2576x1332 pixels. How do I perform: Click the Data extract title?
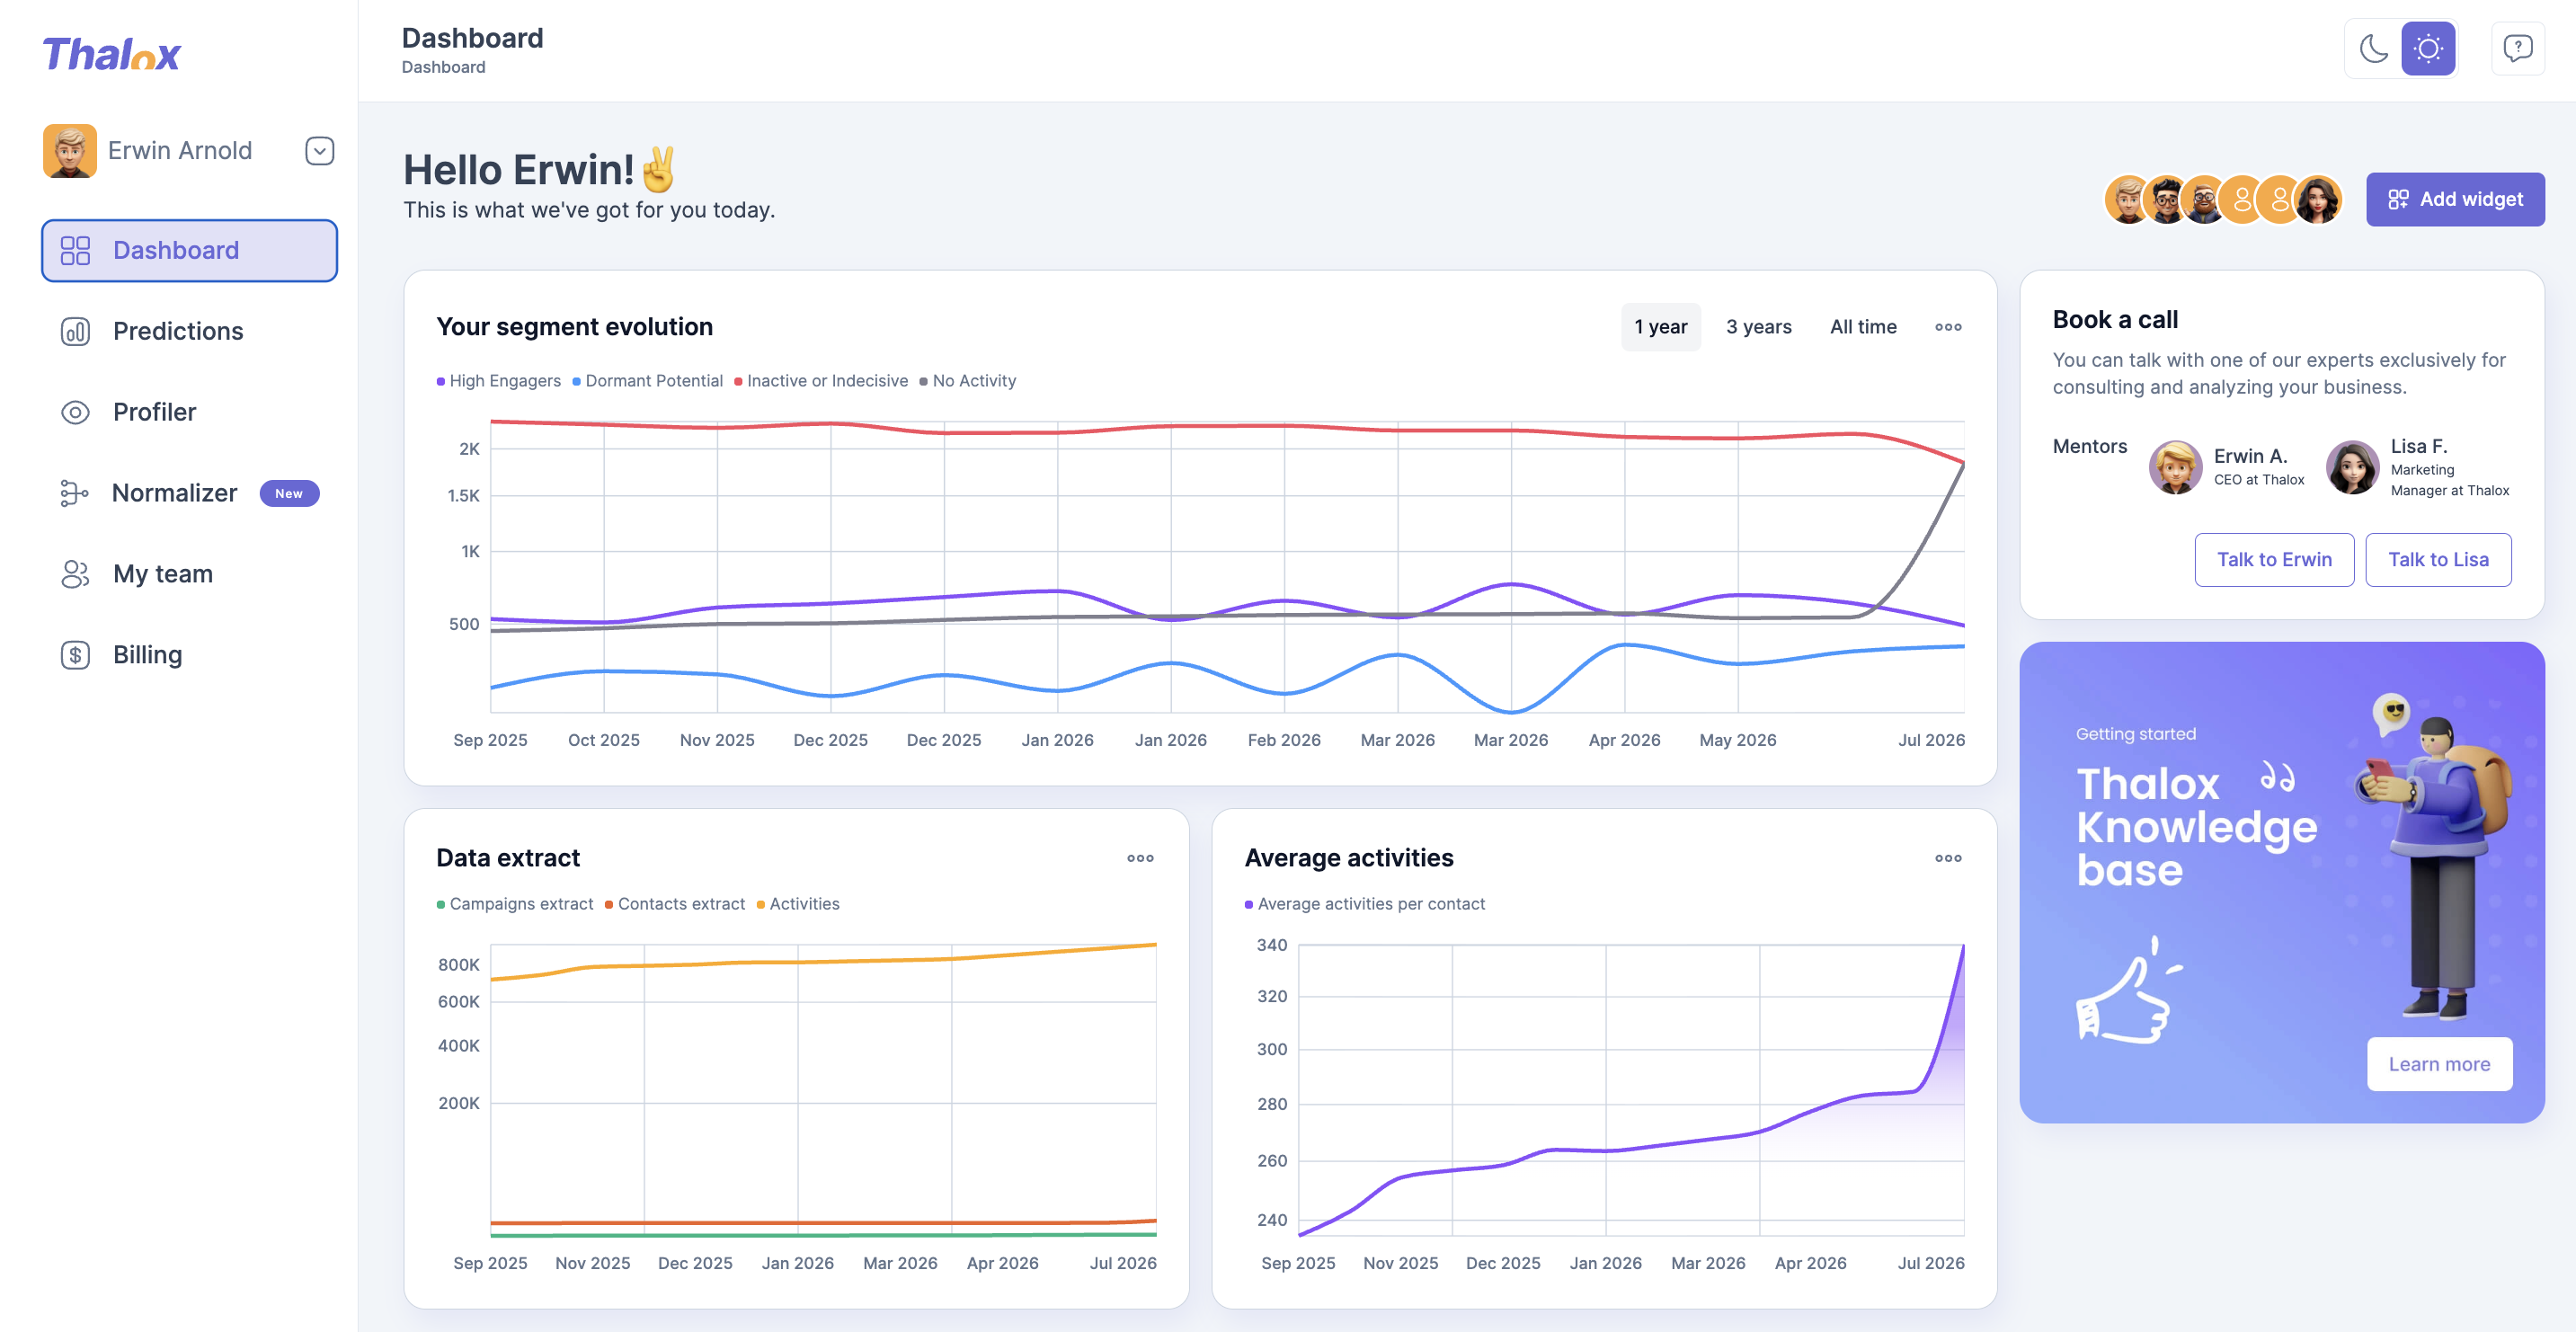[x=508, y=858]
